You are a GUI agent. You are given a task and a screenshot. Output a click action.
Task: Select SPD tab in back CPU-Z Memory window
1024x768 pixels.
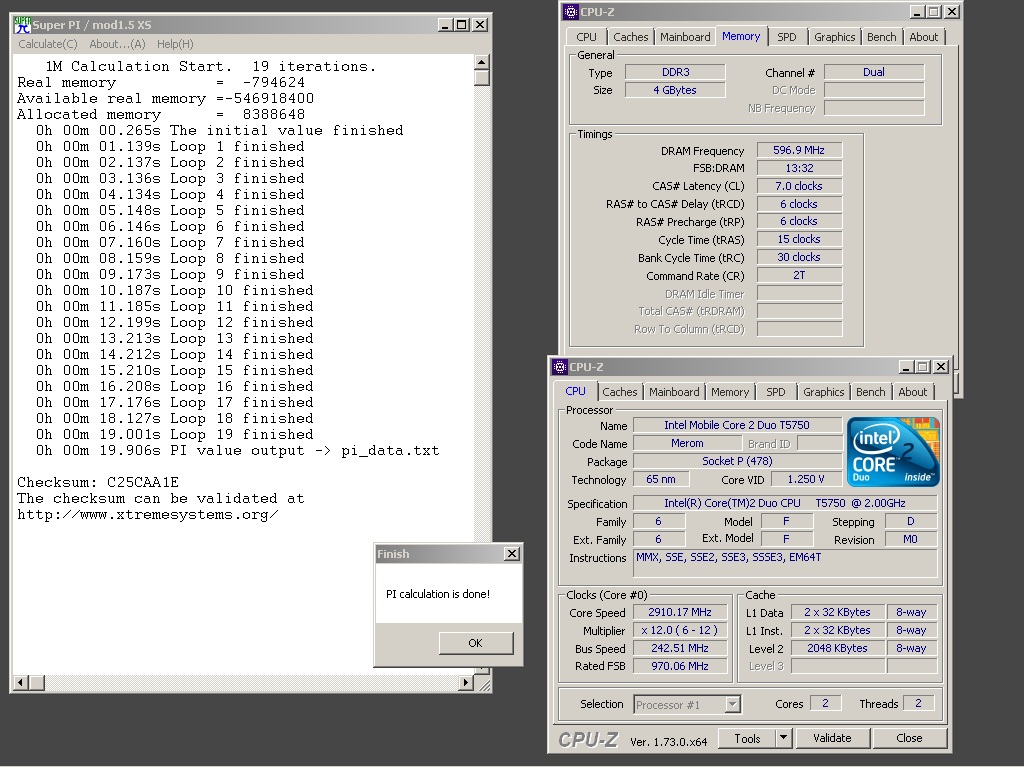(x=787, y=37)
